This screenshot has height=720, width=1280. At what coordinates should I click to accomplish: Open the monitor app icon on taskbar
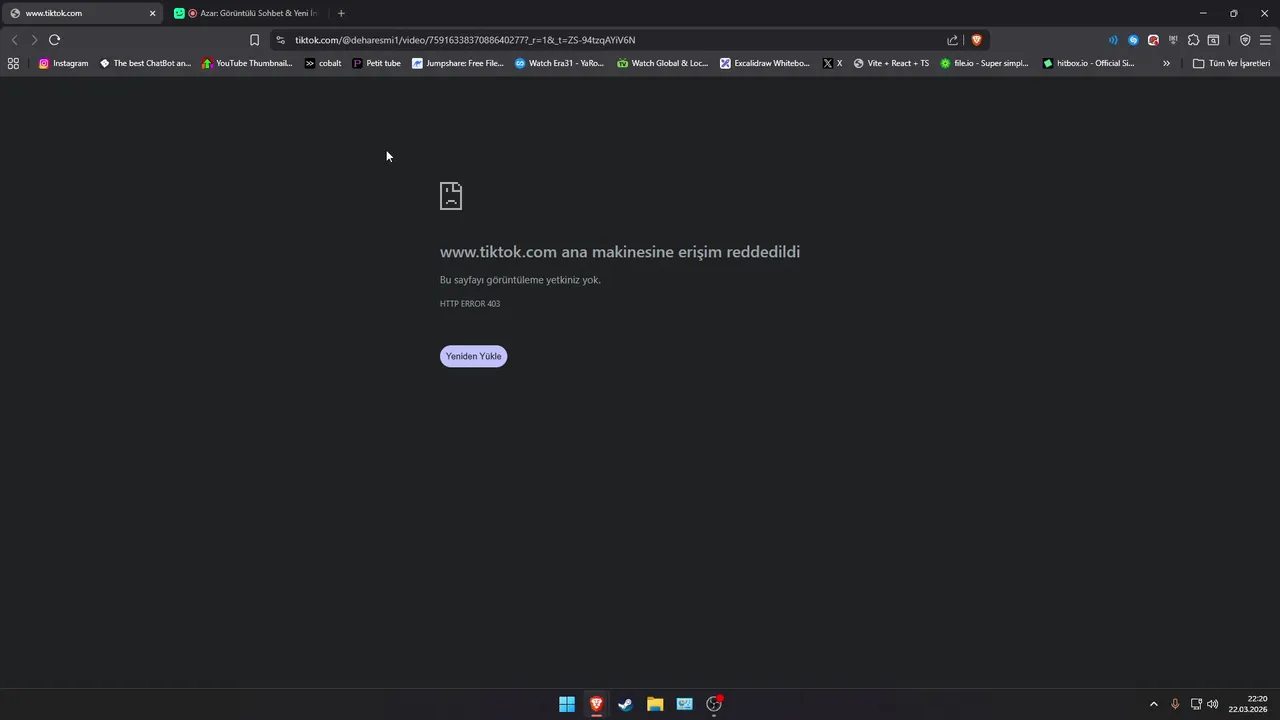(x=684, y=704)
